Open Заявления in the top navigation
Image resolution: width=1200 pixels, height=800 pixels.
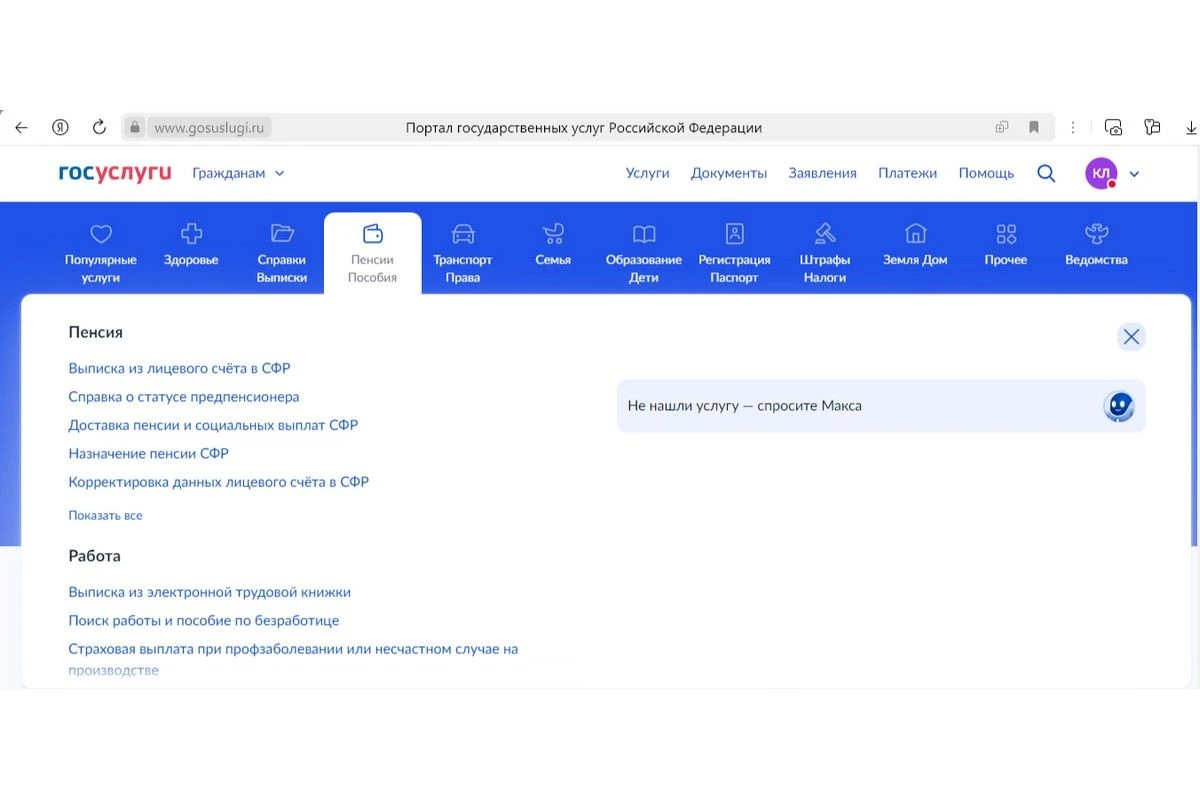pyautogui.click(x=822, y=173)
